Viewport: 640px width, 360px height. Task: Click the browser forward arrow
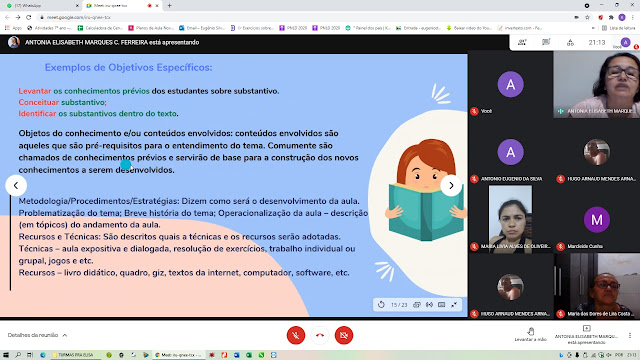click(18, 18)
